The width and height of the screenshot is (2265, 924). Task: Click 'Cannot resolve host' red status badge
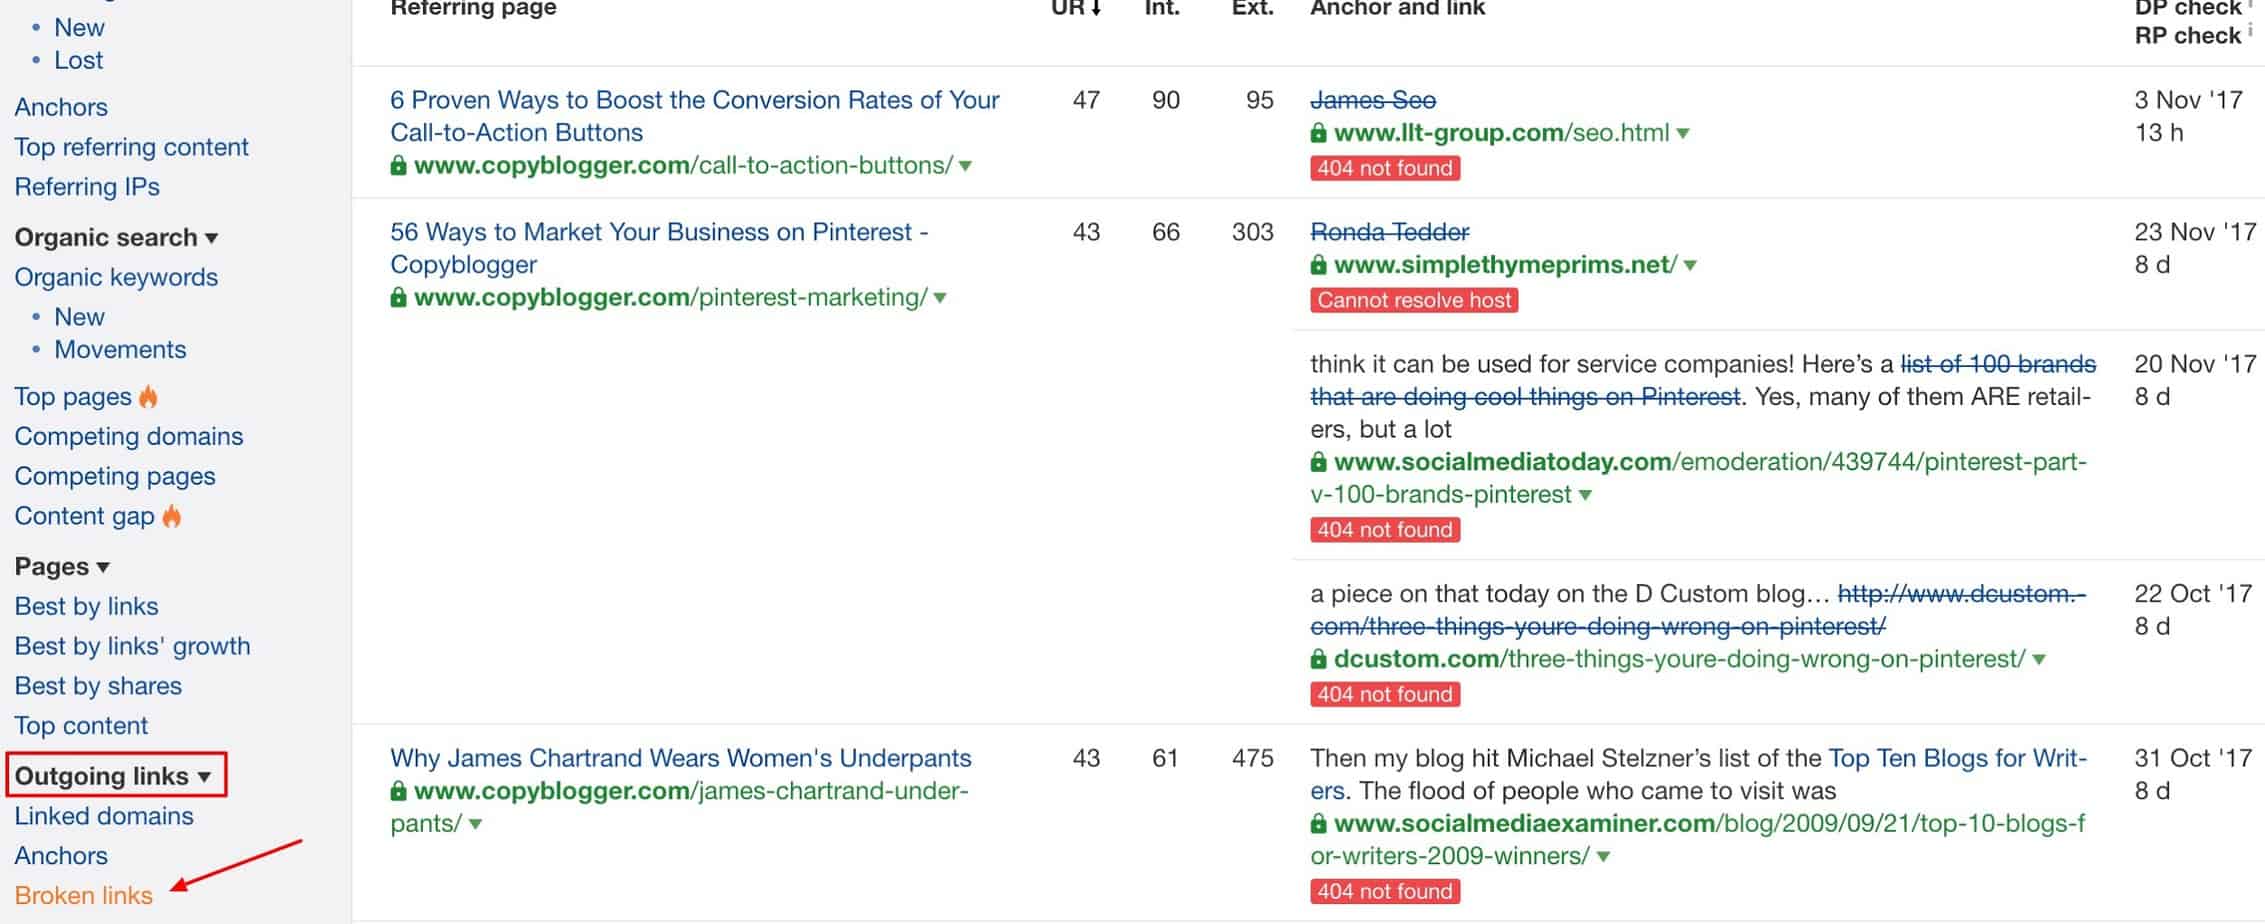[1413, 300]
